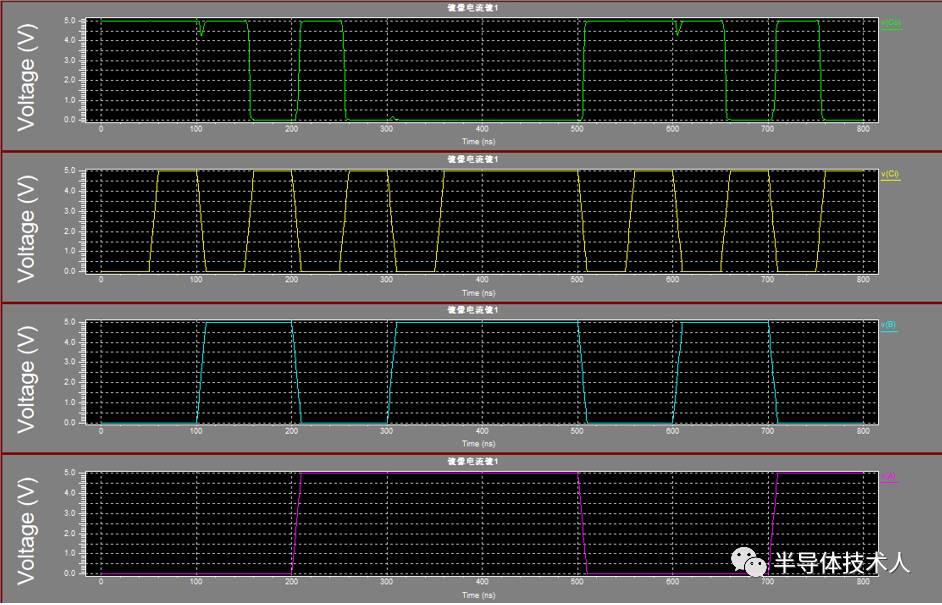Select the v(Co) legend label

[891, 23]
